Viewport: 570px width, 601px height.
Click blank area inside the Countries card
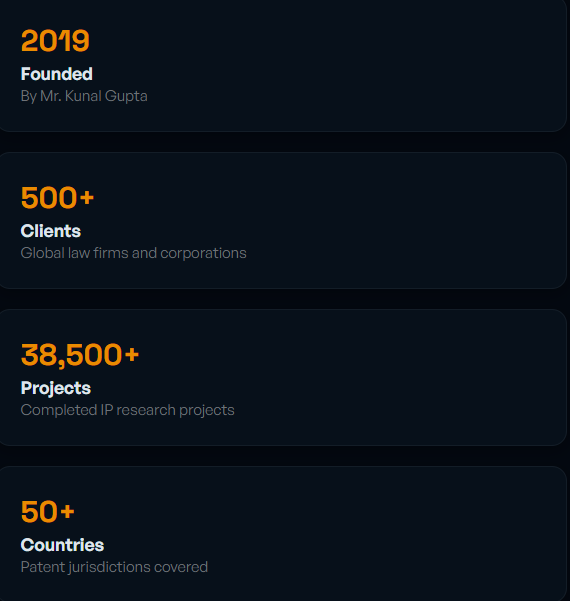click(383, 533)
